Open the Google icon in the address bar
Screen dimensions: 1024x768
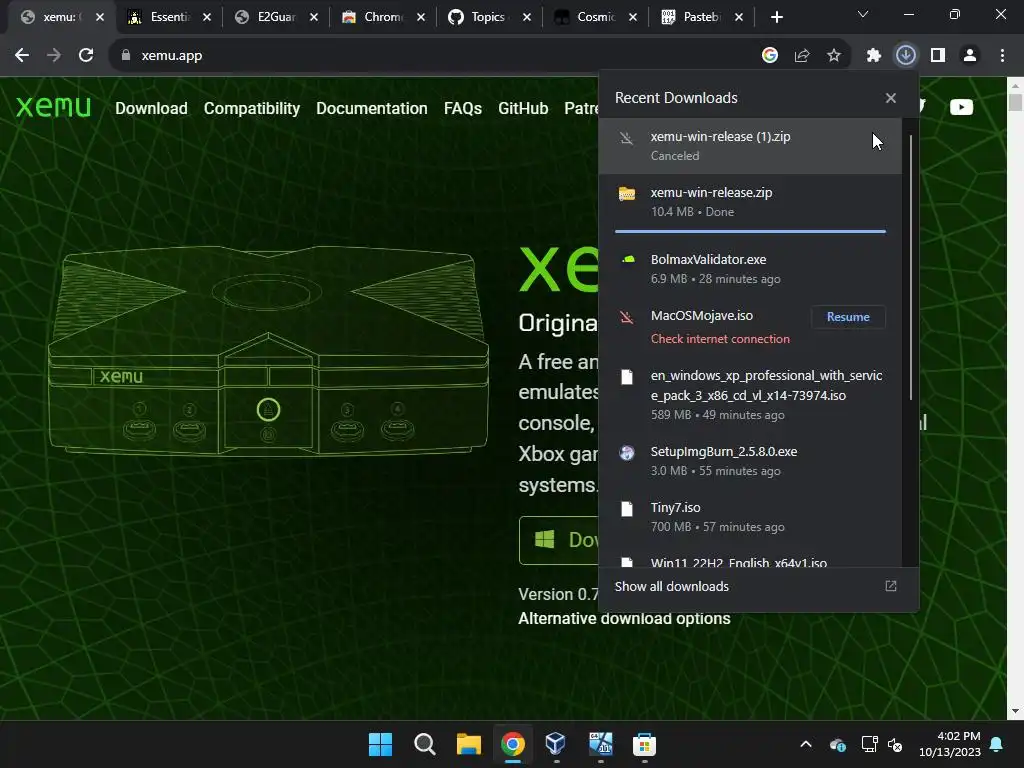point(770,56)
